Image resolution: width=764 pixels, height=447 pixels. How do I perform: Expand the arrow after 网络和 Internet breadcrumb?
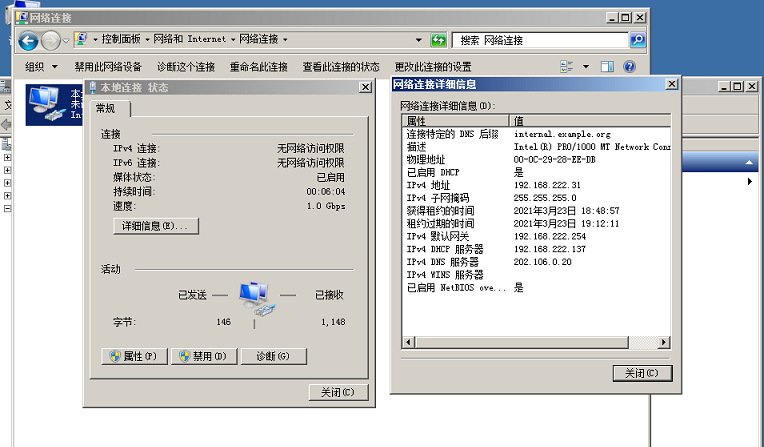tap(233, 39)
